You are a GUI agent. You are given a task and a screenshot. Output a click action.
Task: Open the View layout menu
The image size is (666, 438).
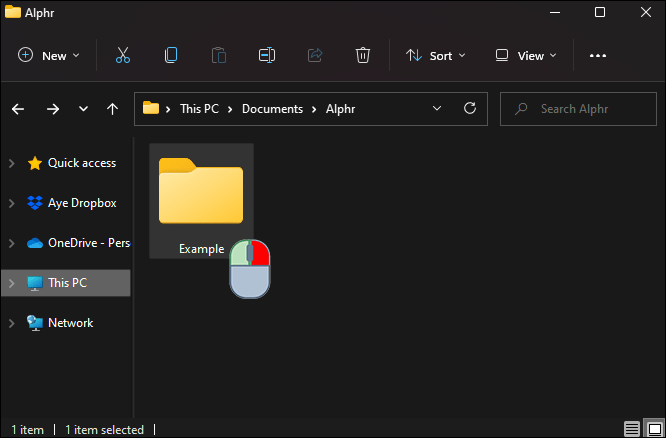coord(526,56)
